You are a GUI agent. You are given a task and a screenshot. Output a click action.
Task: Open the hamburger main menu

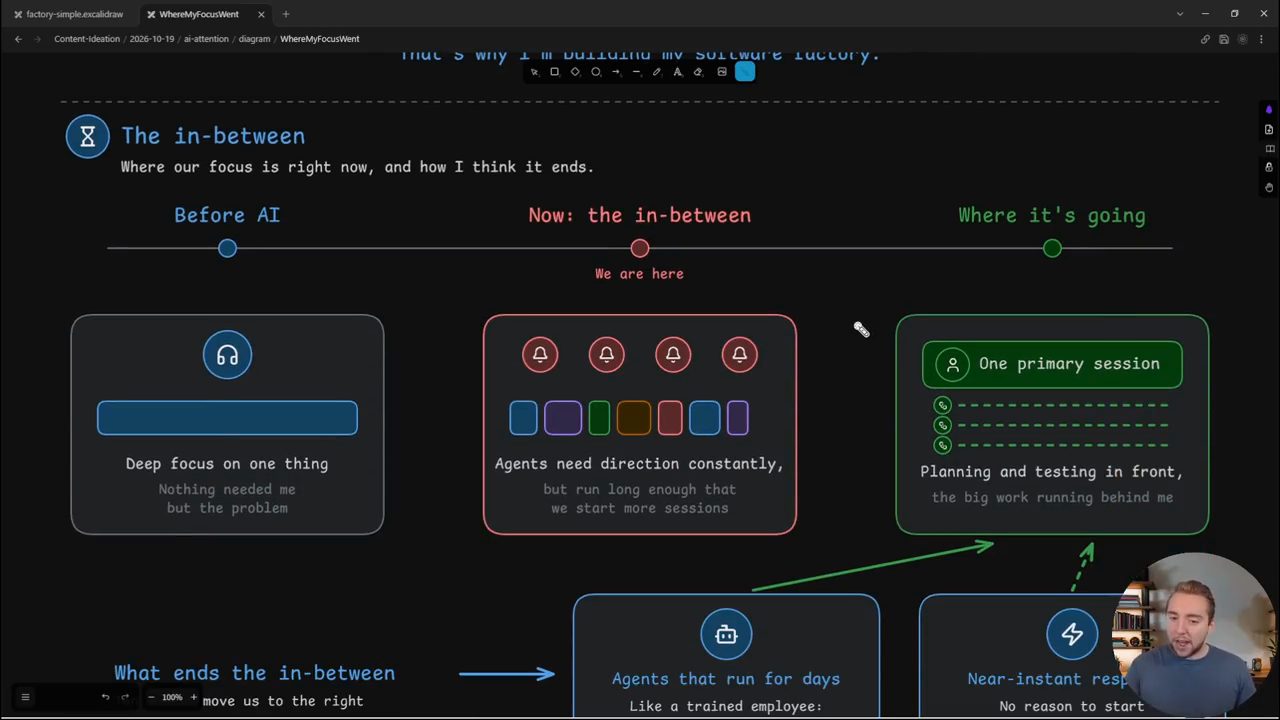[x=25, y=697]
